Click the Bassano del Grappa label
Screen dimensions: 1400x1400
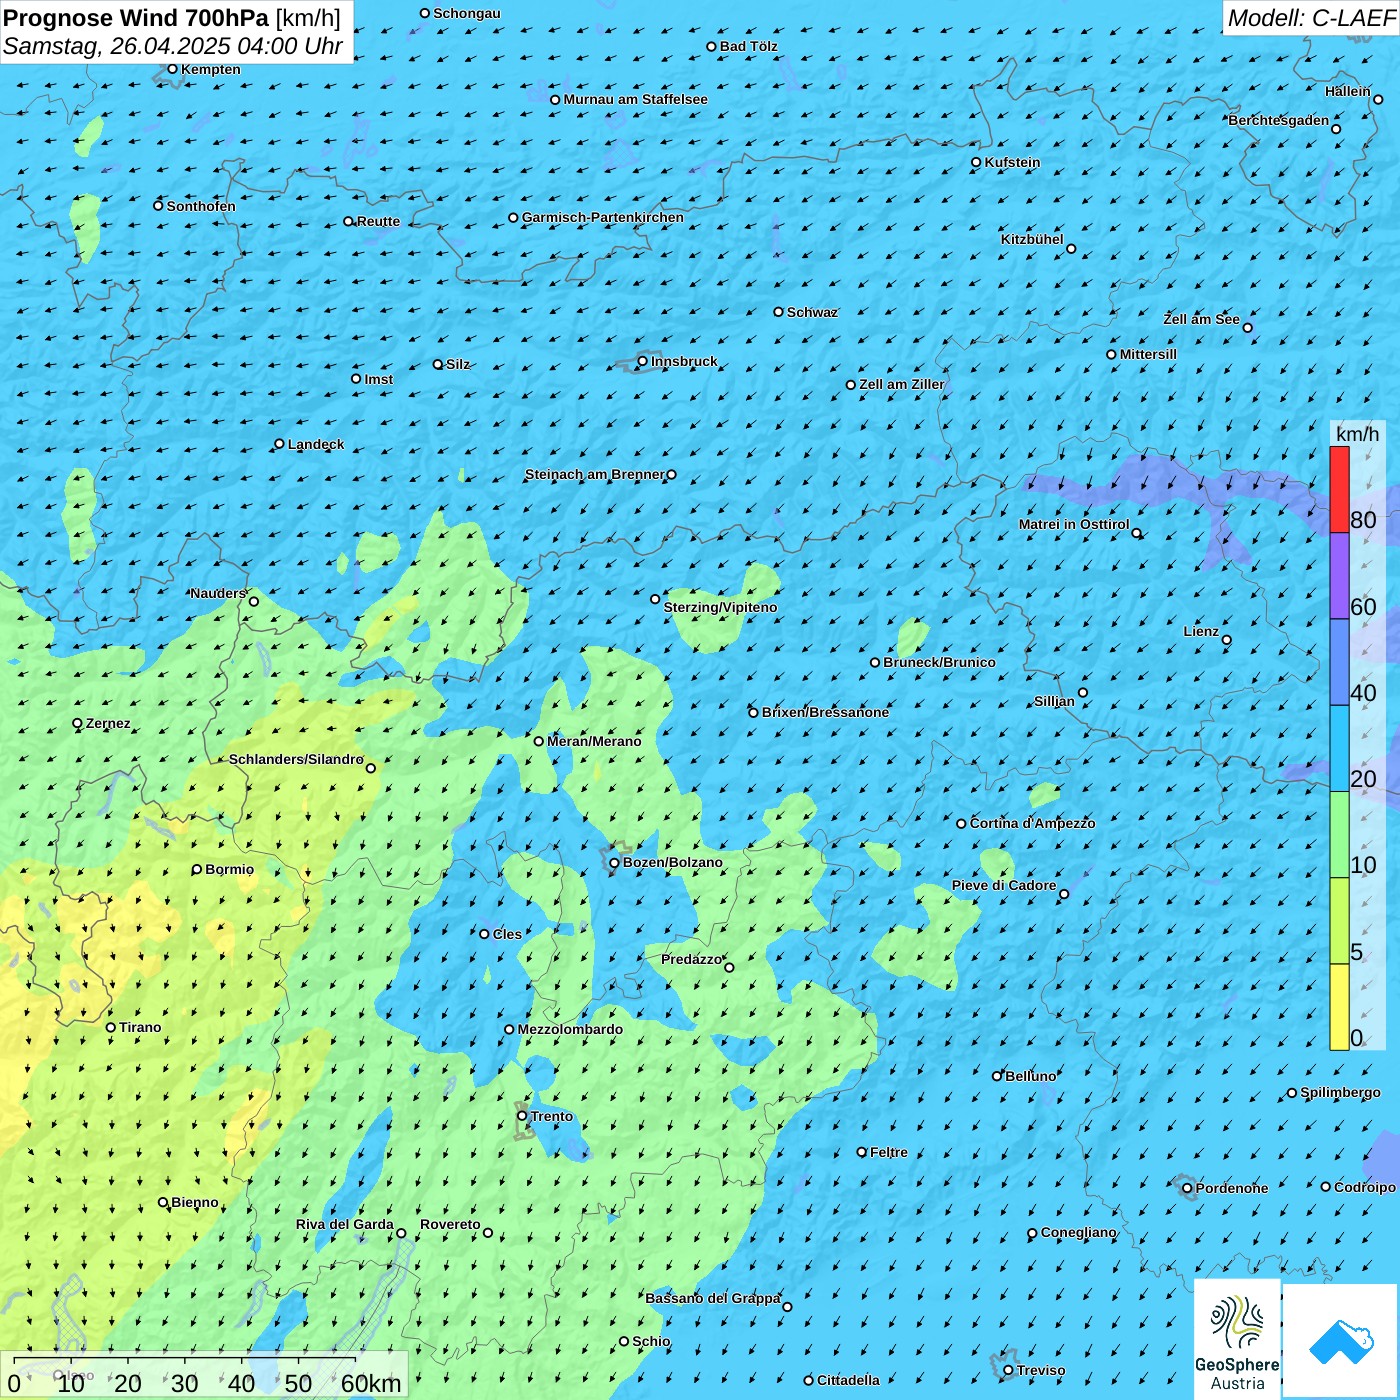pyautogui.click(x=712, y=1298)
